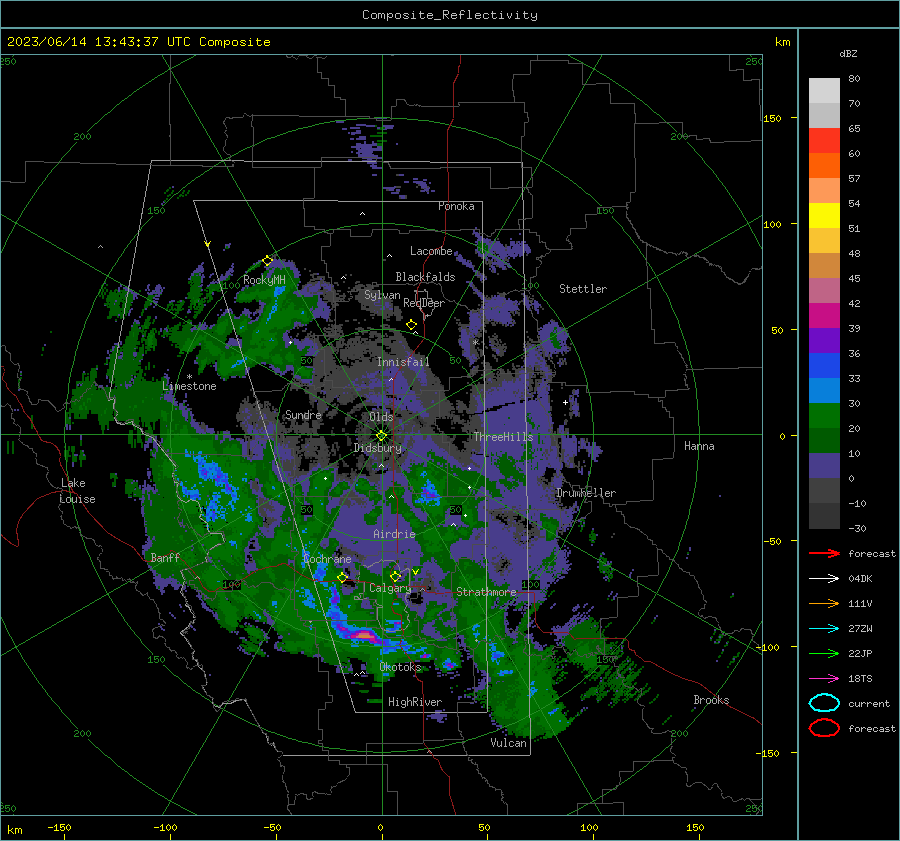Click the dBZ legend heading
The width and height of the screenshot is (900, 841).
pos(848,53)
